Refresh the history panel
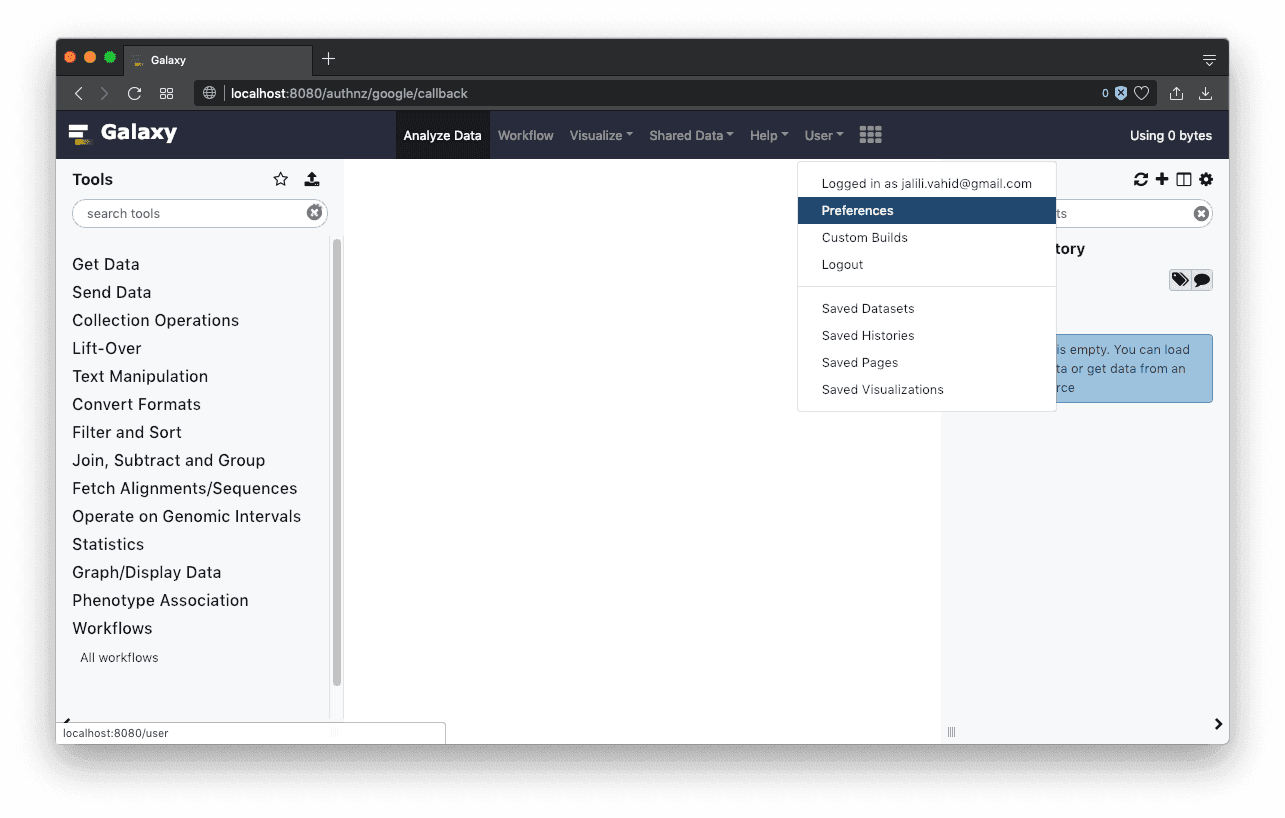The image size is (1285, 818). pos(1140,179)
